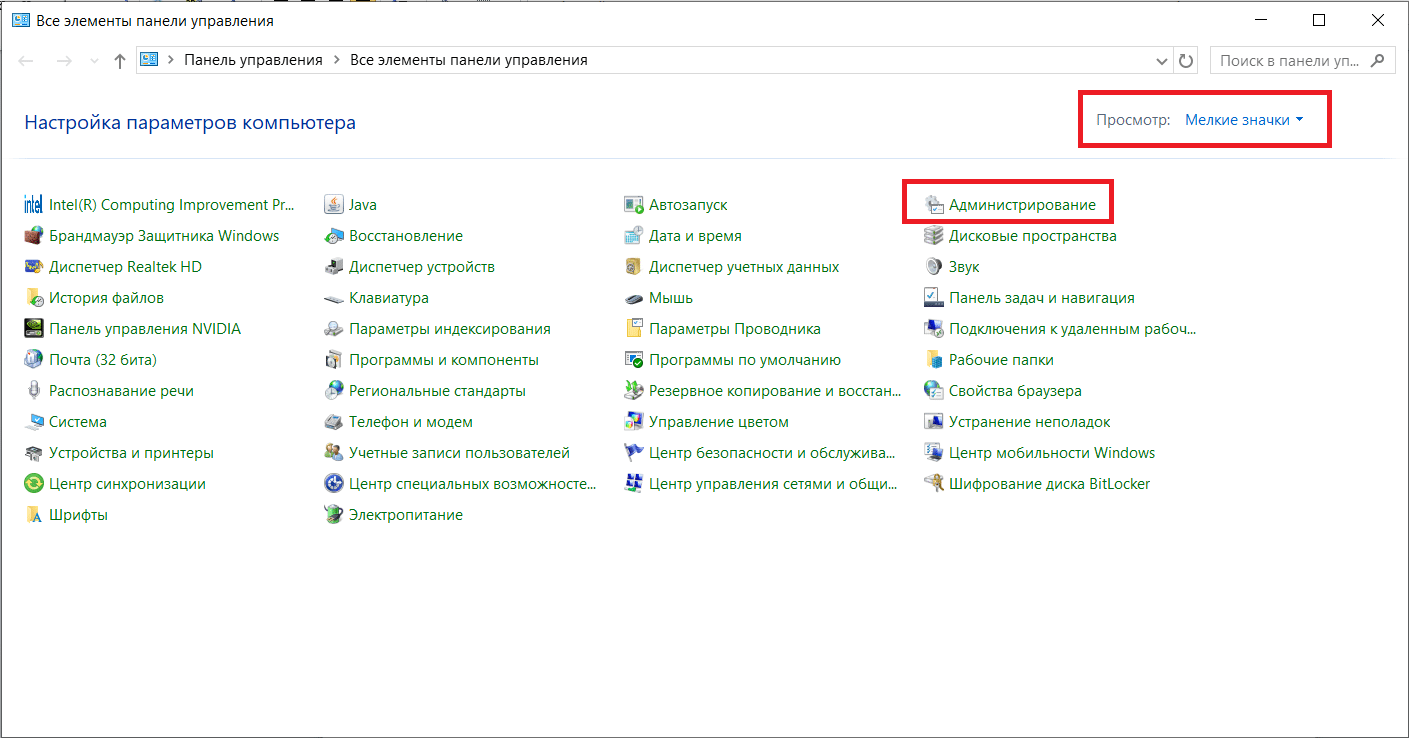Screen dimensions: 1409x738
Task: Open Брандмауэр Защитника Windows
Action: coord(146,235)
